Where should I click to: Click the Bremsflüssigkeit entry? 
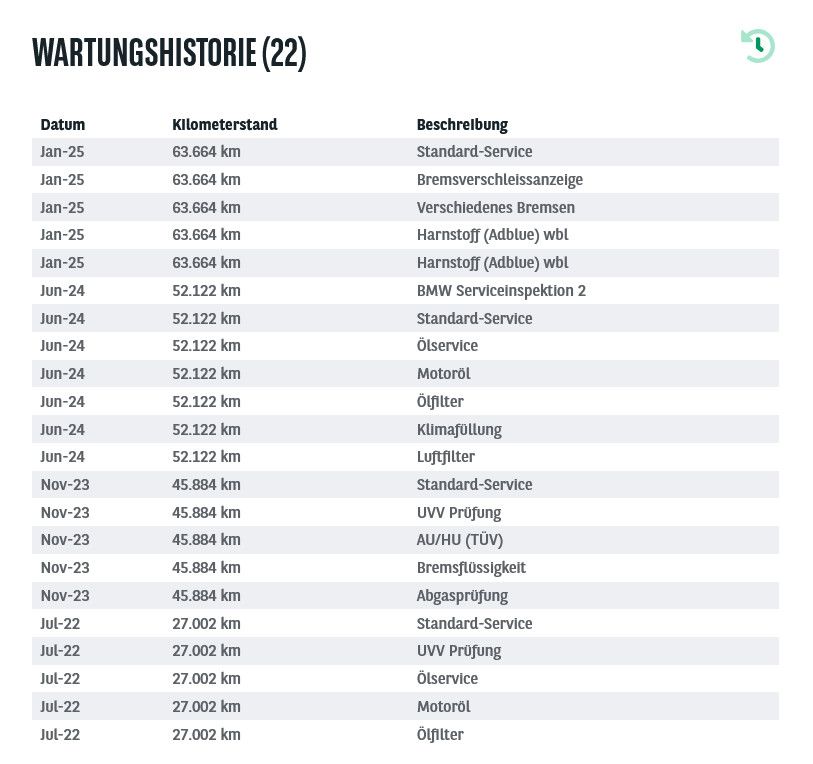[x=471, y=568]
